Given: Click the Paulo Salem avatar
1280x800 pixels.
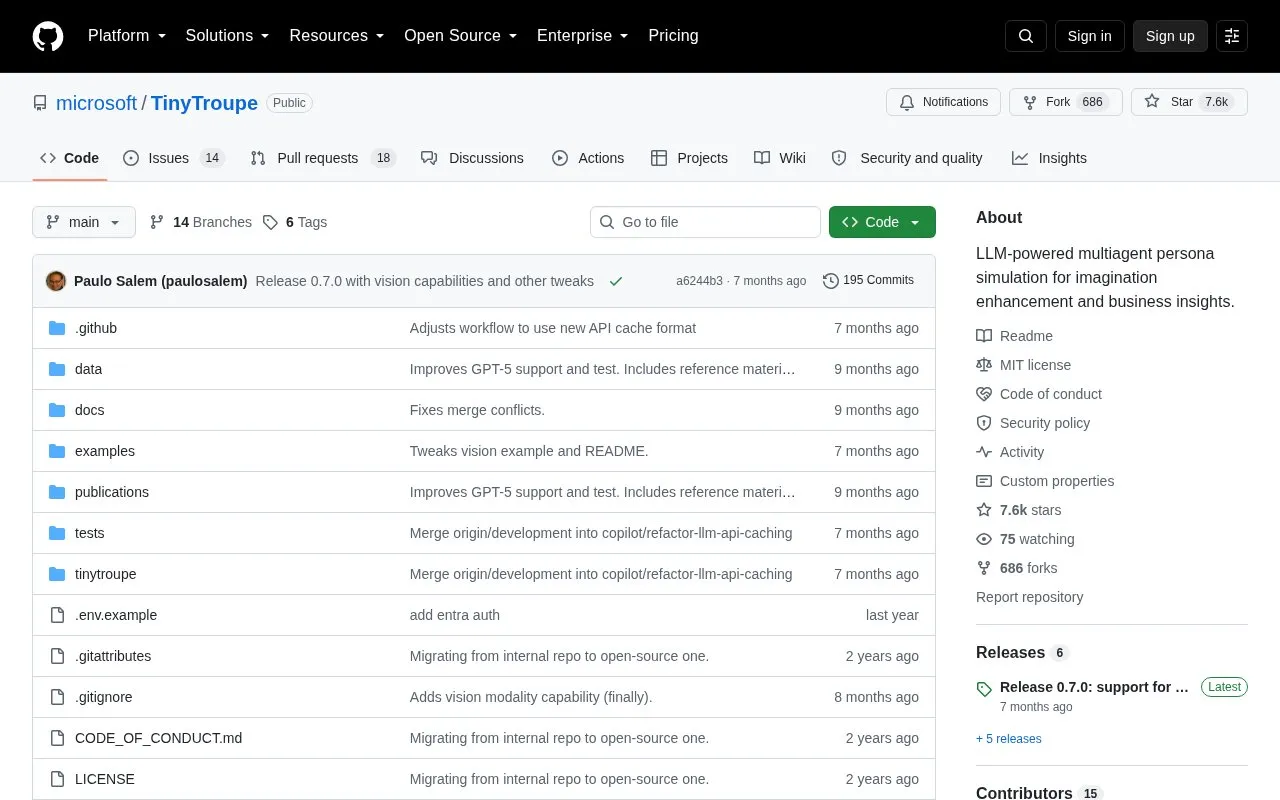Looking at the screenshot, I should click(56, 281).
